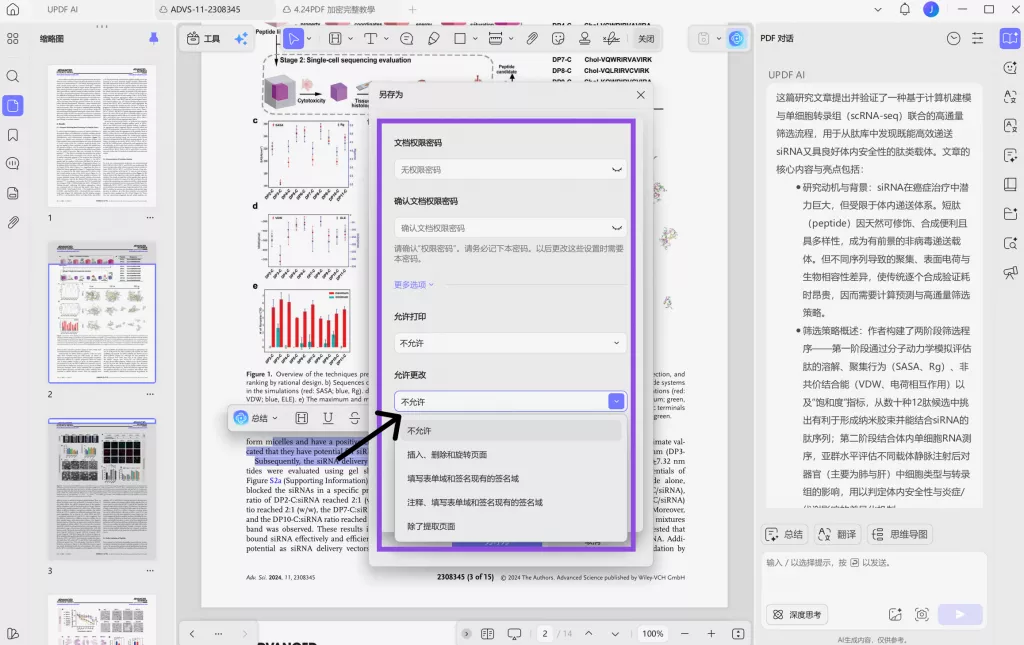
Task: Open the dropdown arrow beside the save icon
Action: click(x=718, y=39)
